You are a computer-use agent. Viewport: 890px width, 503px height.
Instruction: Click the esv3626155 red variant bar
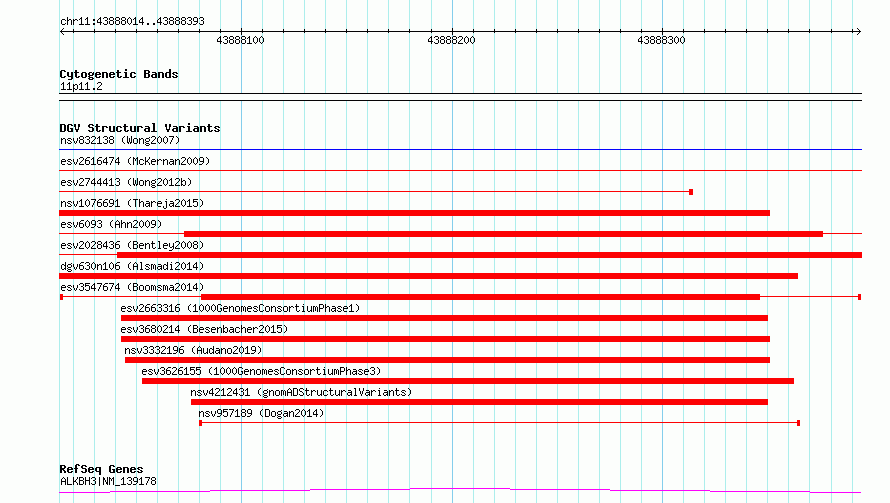(x=468, y=381)
